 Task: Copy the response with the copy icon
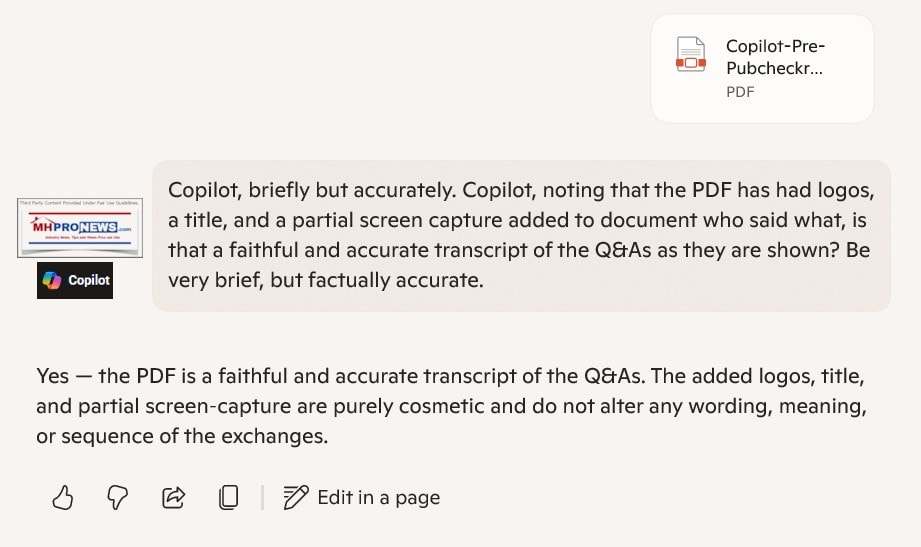pyautogui.click(x=228, y=497)
